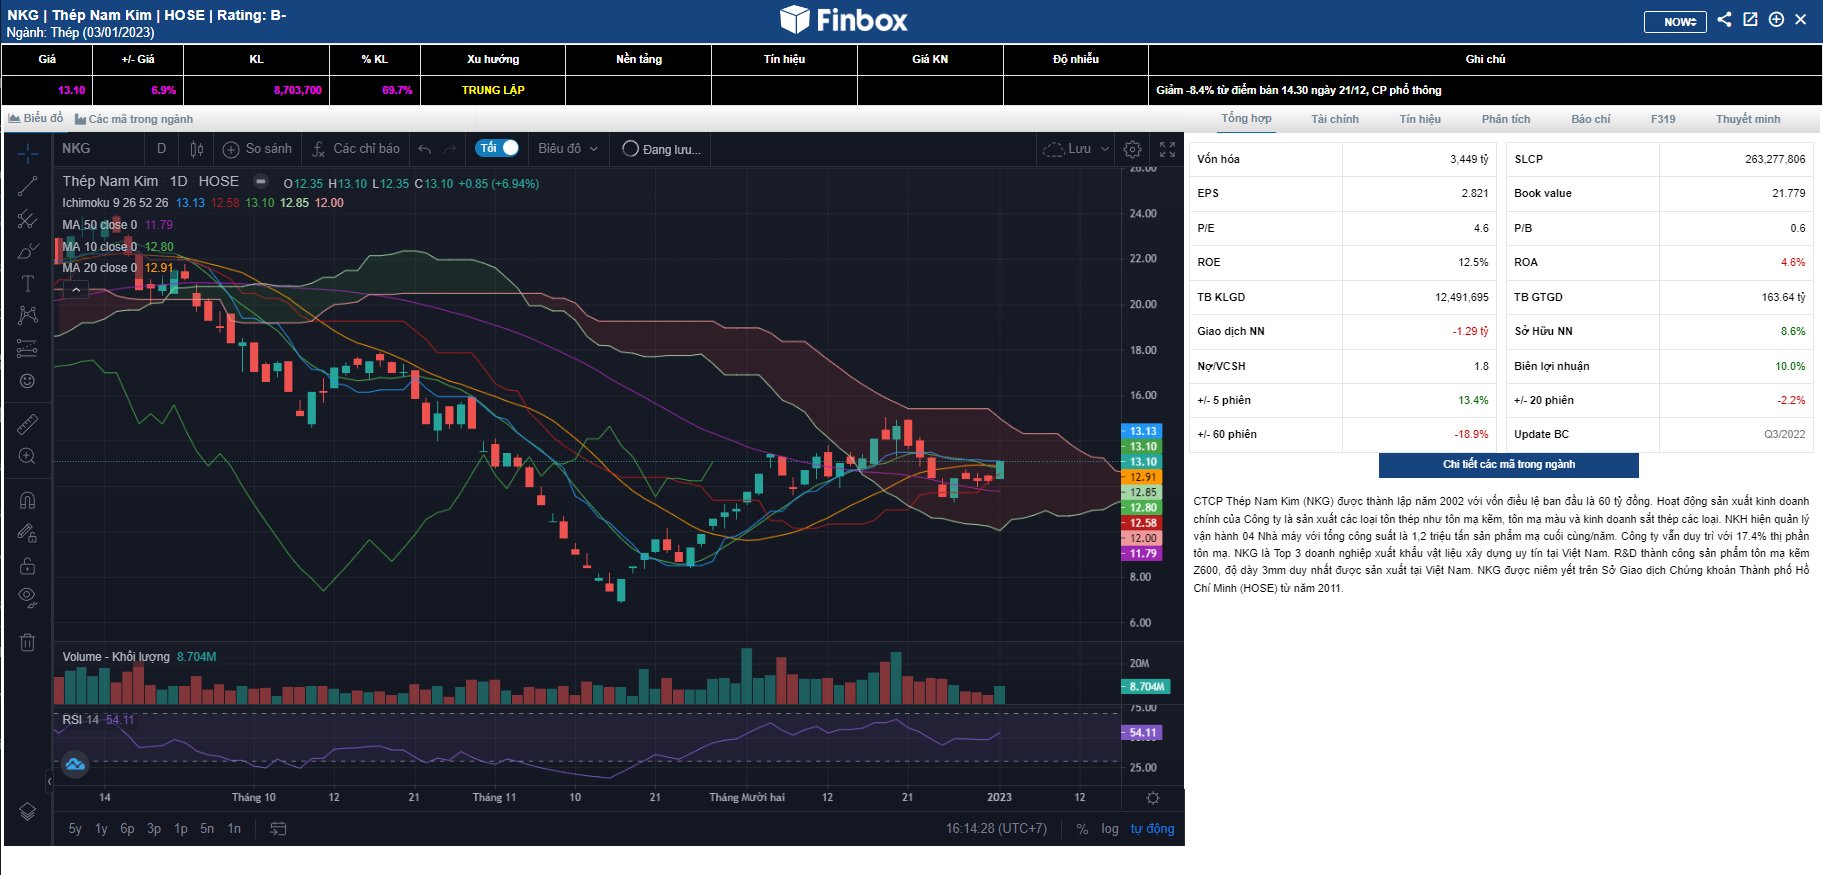Click Chi tiết các mã trong ngành button
Screen dimensions: 1823x875
pyautogui.click(x=1508, y=465)
